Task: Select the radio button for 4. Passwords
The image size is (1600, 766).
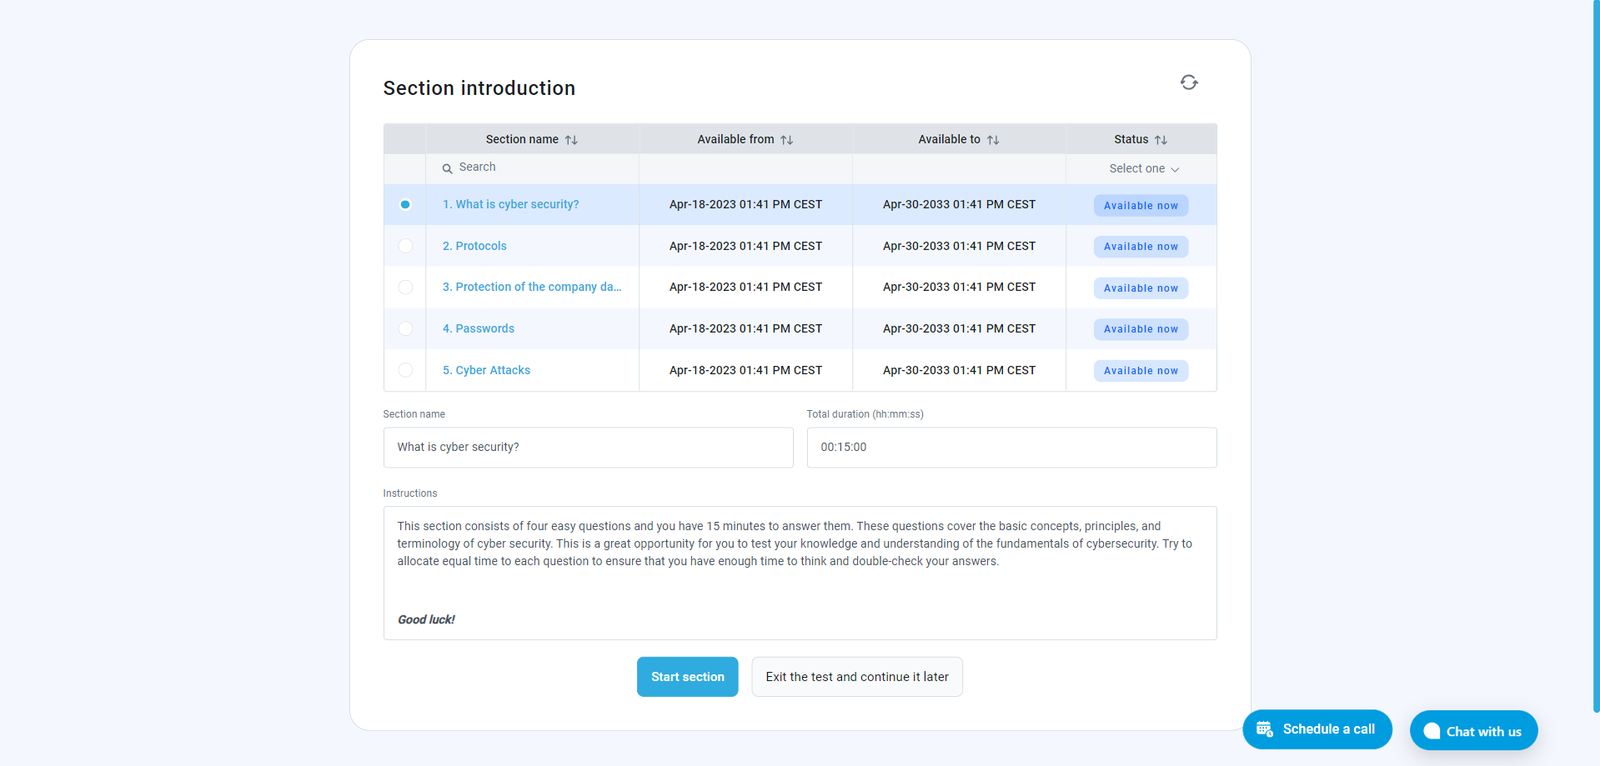Action: [405, 329]
